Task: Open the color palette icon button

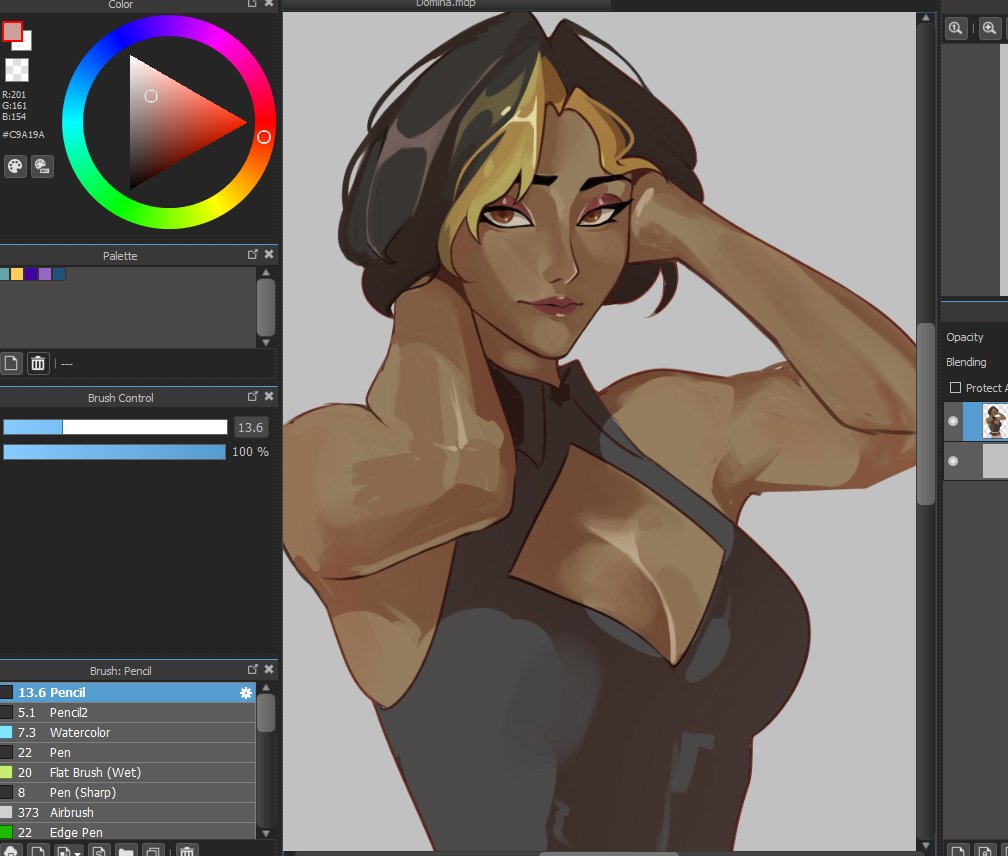Action: pyautogui.click(x=15, y=166)
